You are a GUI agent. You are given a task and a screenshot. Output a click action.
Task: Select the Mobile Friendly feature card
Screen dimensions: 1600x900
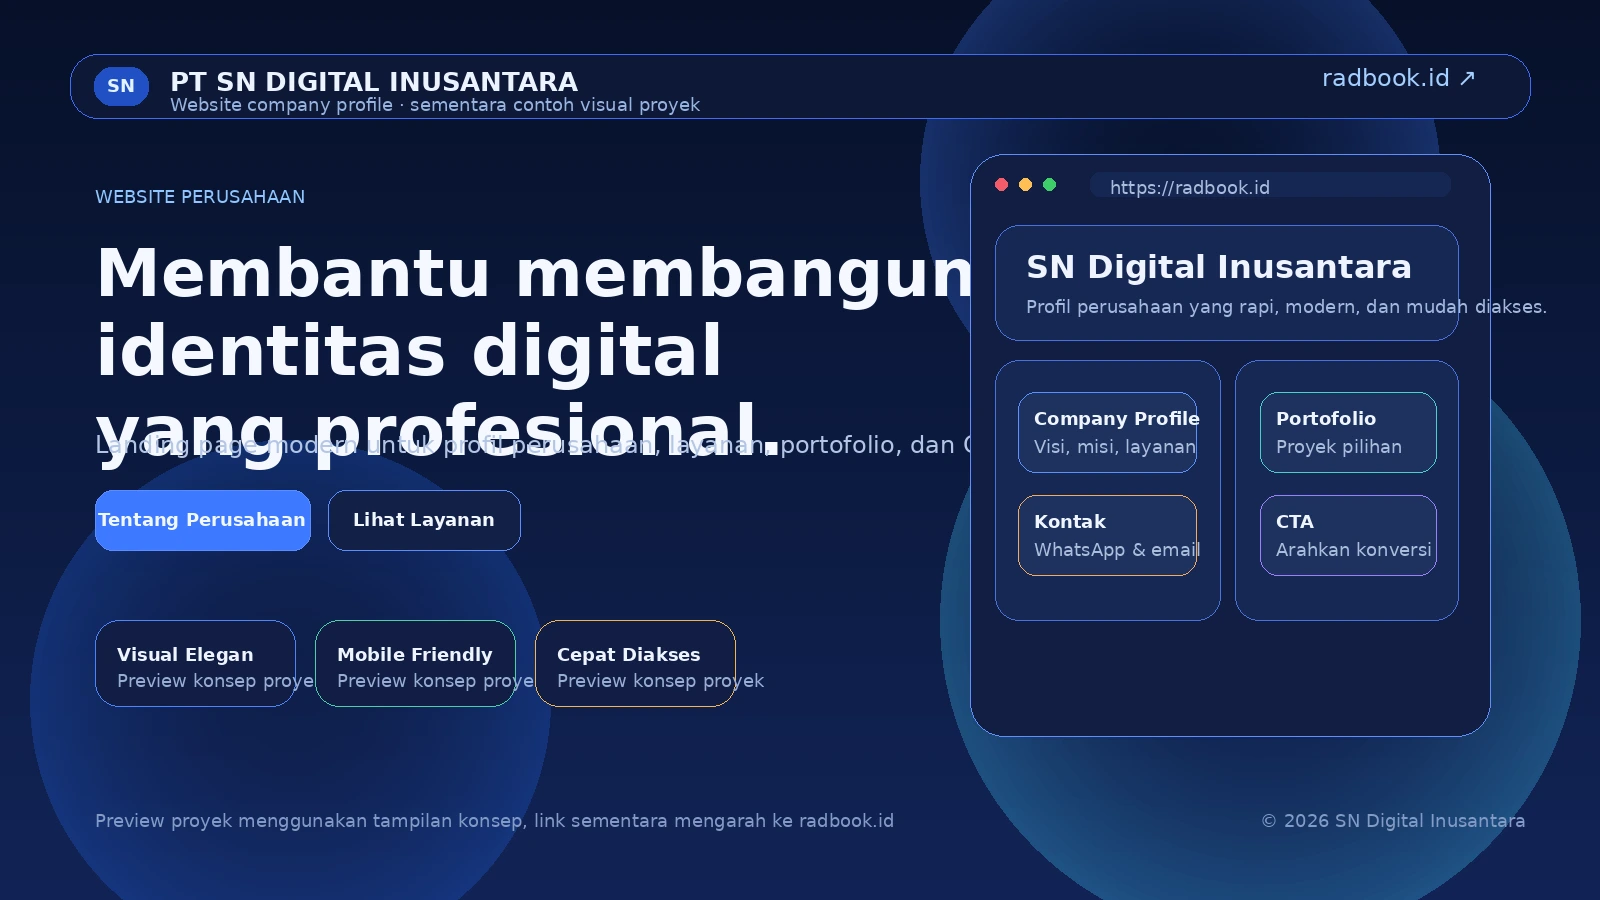(415, 663)
